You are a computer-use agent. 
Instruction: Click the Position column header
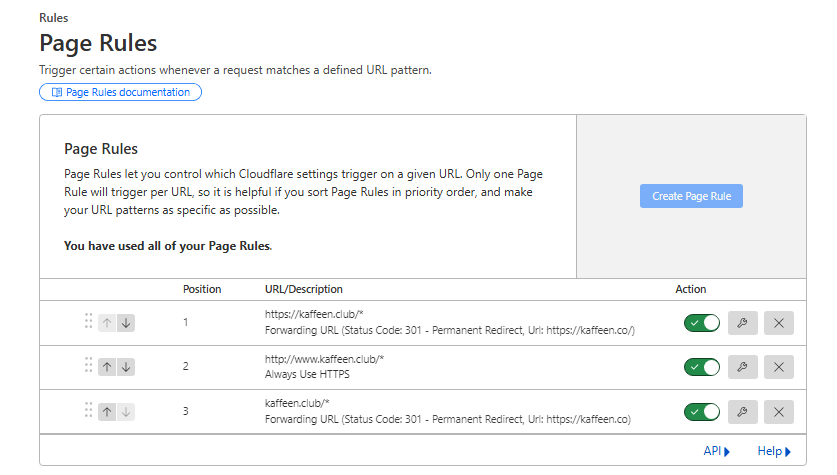click(202, 289)
